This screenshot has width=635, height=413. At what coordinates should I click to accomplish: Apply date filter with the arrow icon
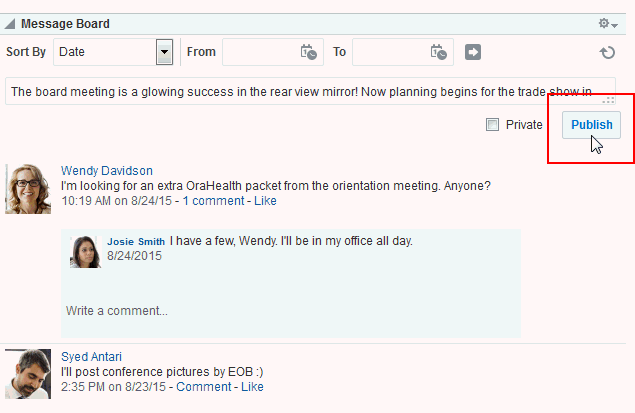[x=473, y=52]
